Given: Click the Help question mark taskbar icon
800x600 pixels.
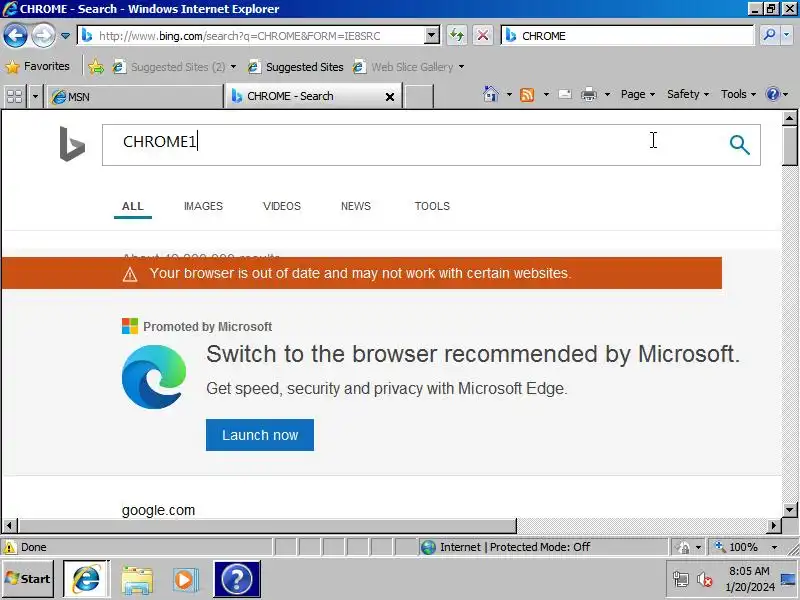Looking at the screenshot, I should [237, 579].
